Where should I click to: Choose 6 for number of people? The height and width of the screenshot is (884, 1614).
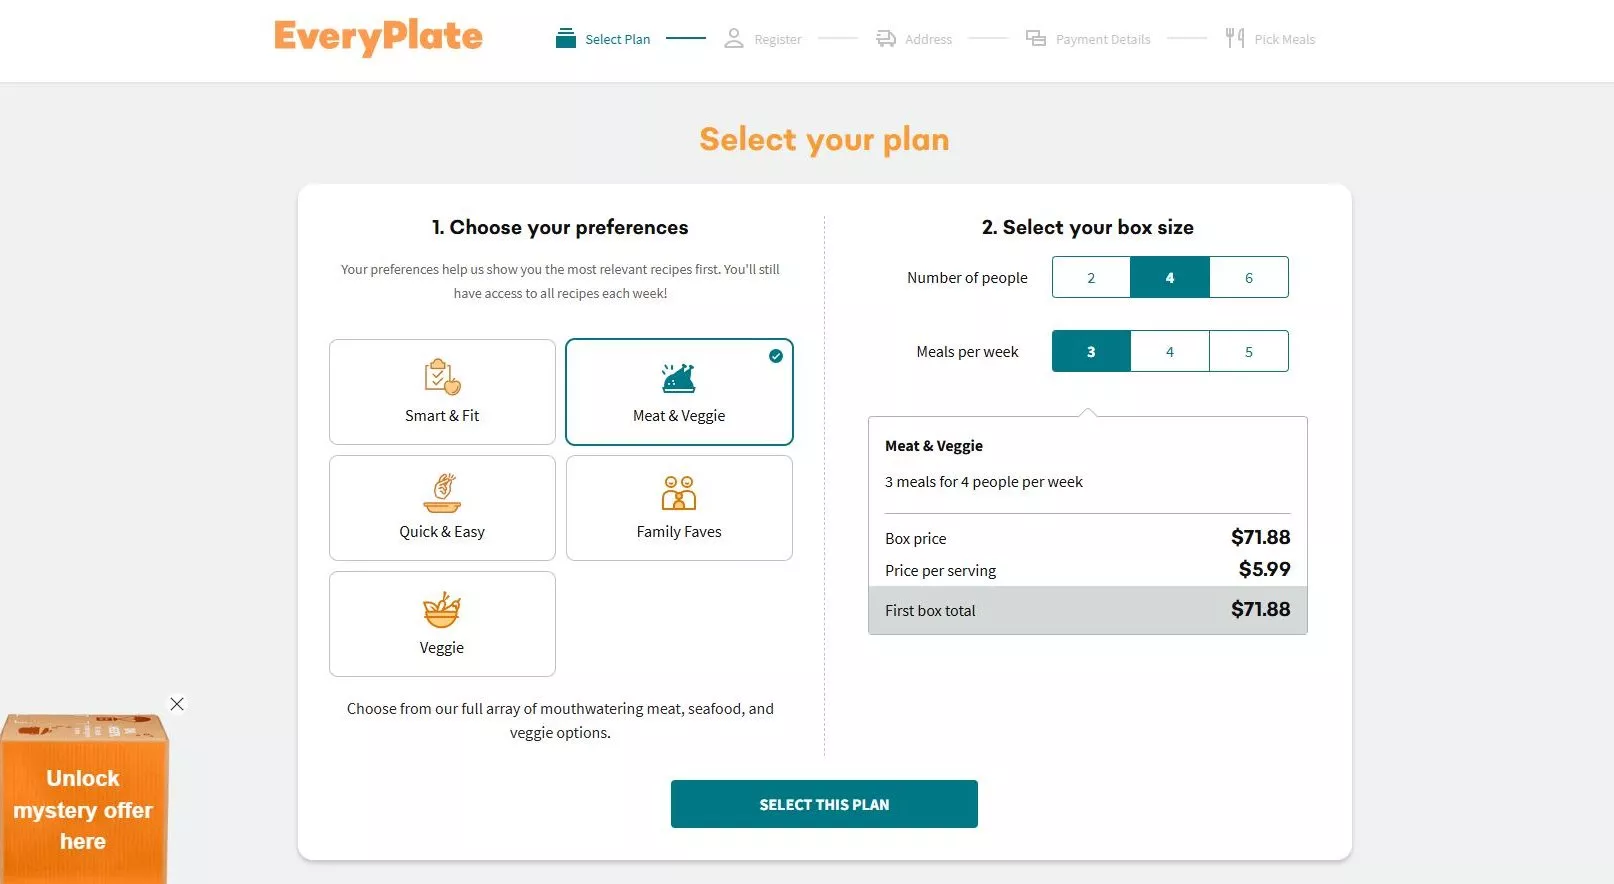point(1249,277)
